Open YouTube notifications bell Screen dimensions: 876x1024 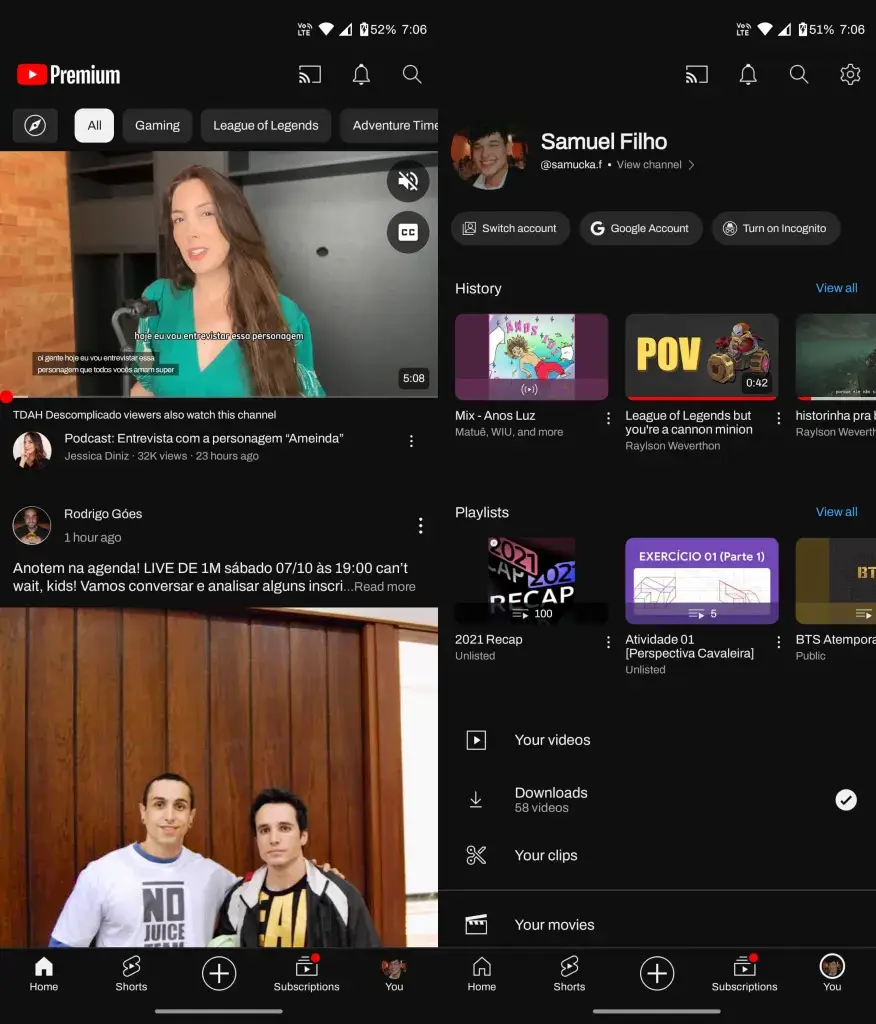[361, 74]
